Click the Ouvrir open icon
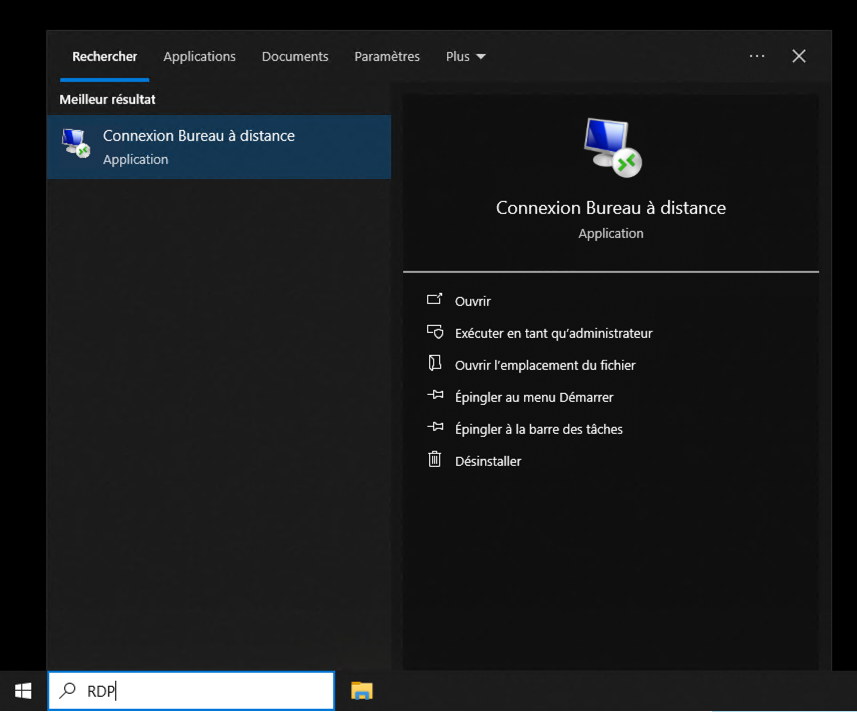 pyautogui.click(x=435, y=299)
